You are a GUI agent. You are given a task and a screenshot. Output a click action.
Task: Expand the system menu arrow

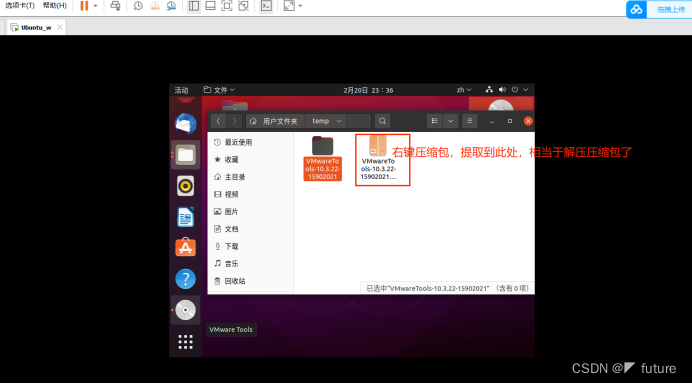tap(526, 90)
